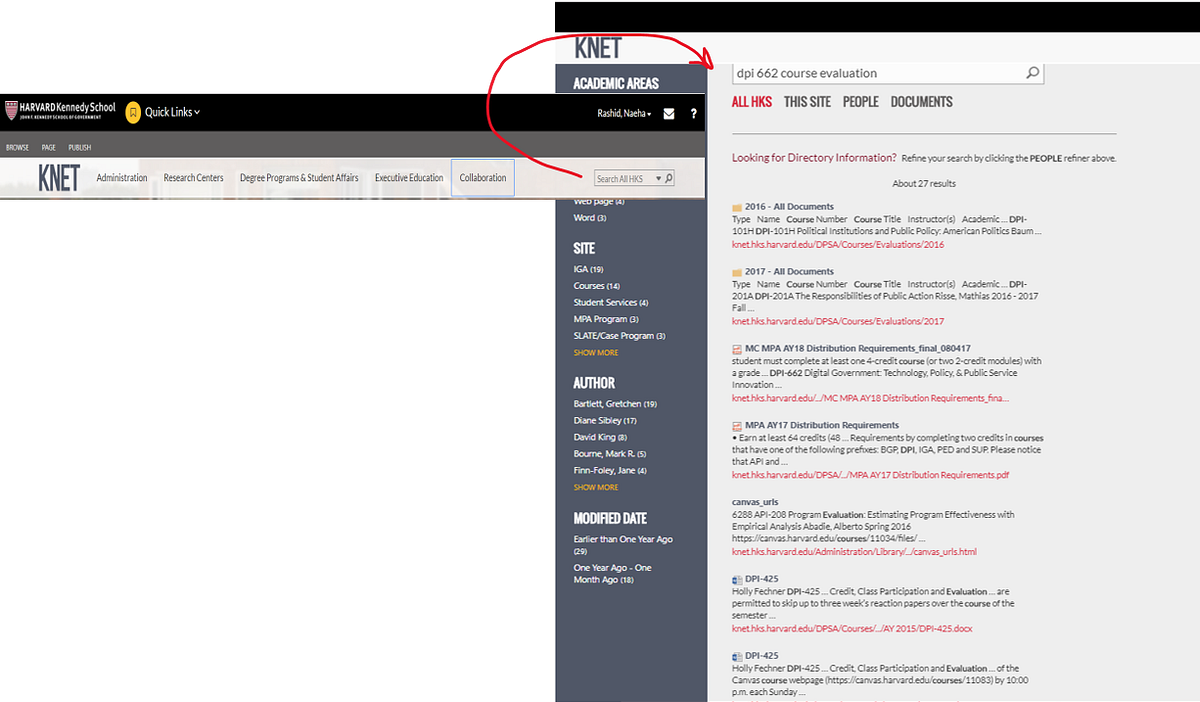Screen dimensions: 1200x702
Task: Click the small search magnifier in navigation bar
Action: (669, 179)
